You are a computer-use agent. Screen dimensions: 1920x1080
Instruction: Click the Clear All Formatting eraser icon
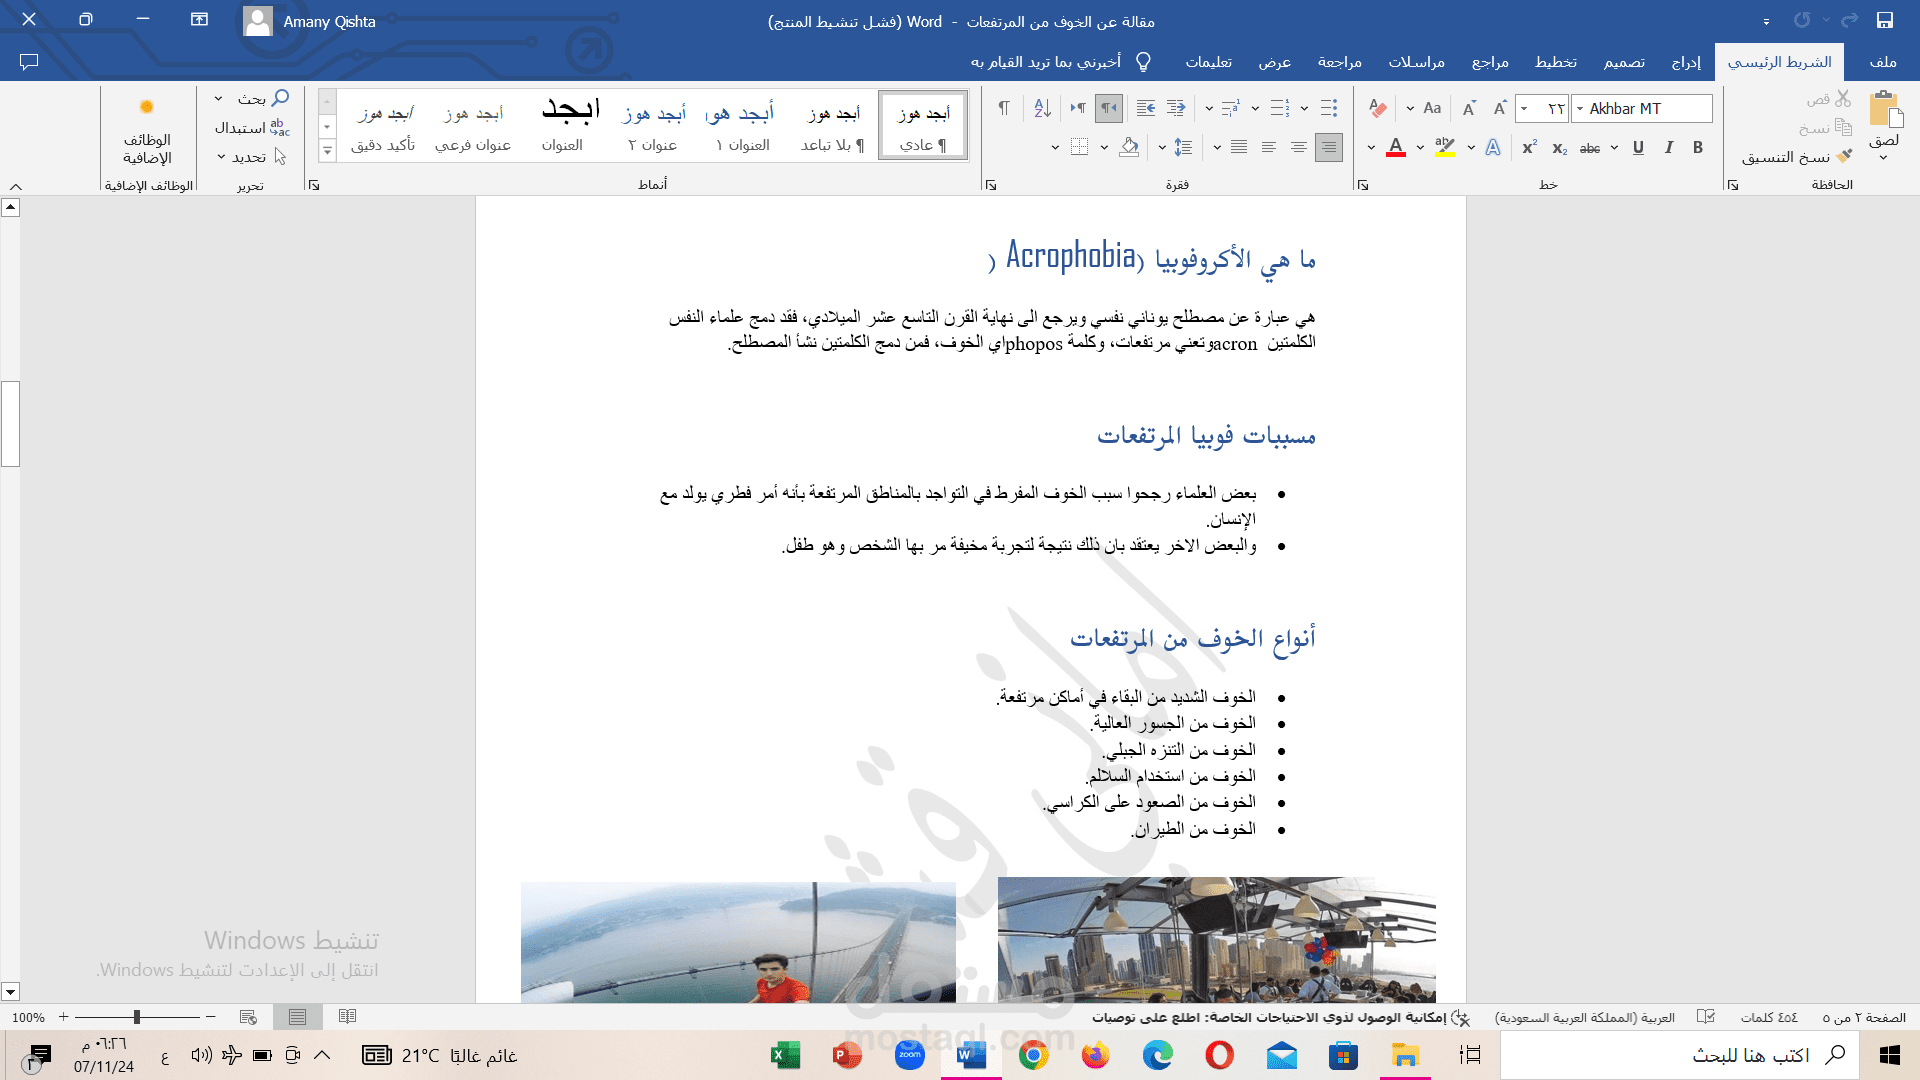1378,108
